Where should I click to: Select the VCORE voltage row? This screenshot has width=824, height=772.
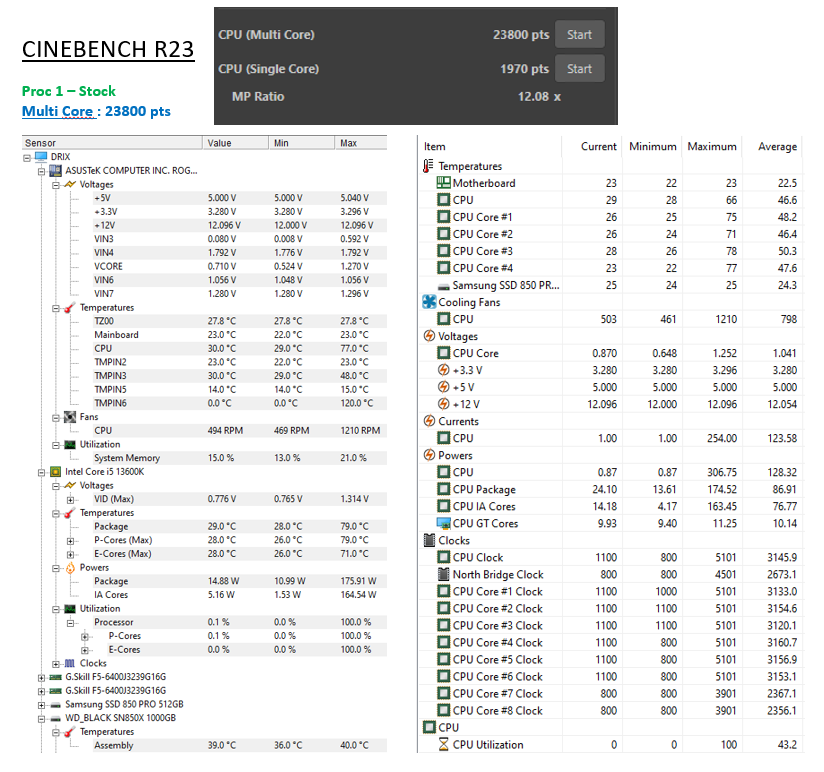[x=240, y=266]
